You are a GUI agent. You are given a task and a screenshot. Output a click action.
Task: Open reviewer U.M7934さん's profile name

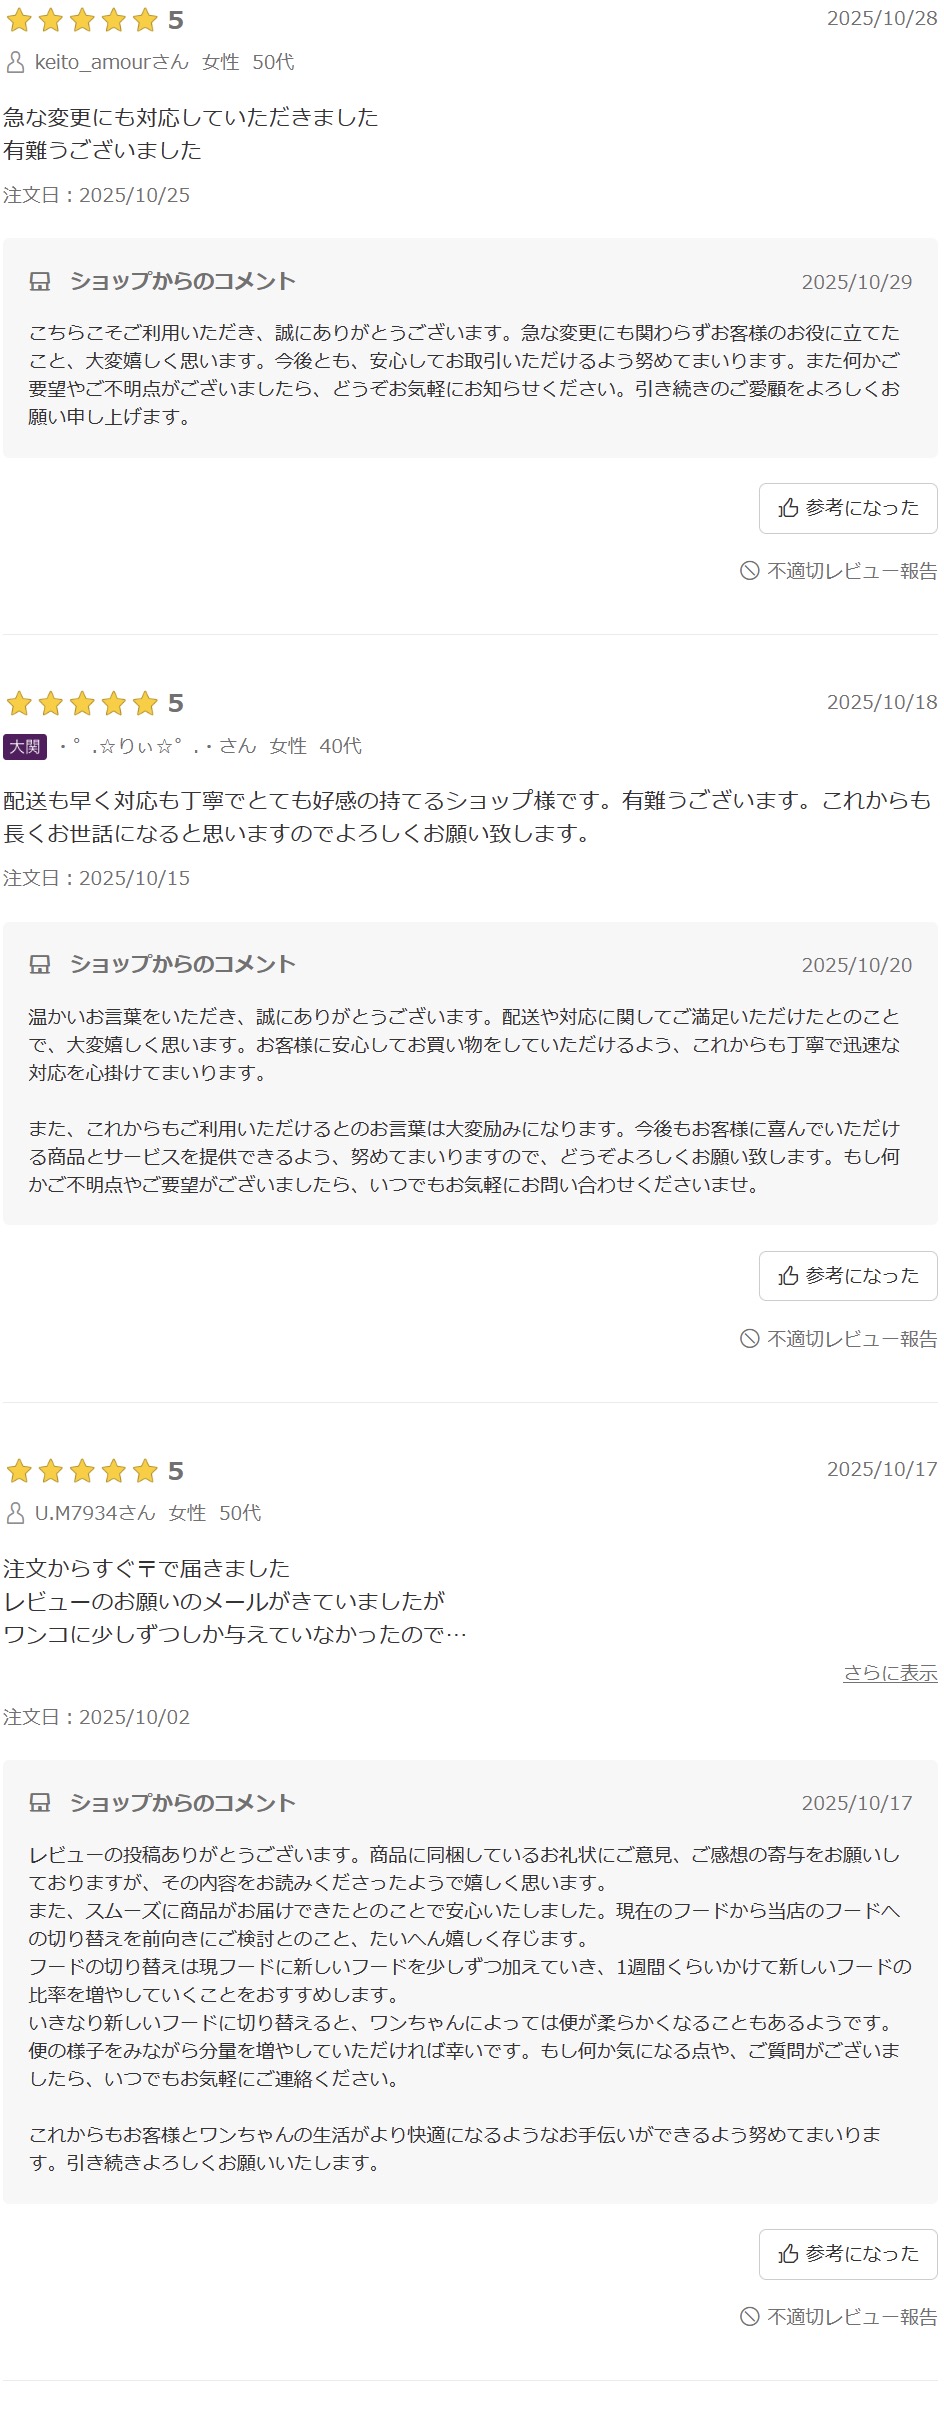[x=95, y=1513]
